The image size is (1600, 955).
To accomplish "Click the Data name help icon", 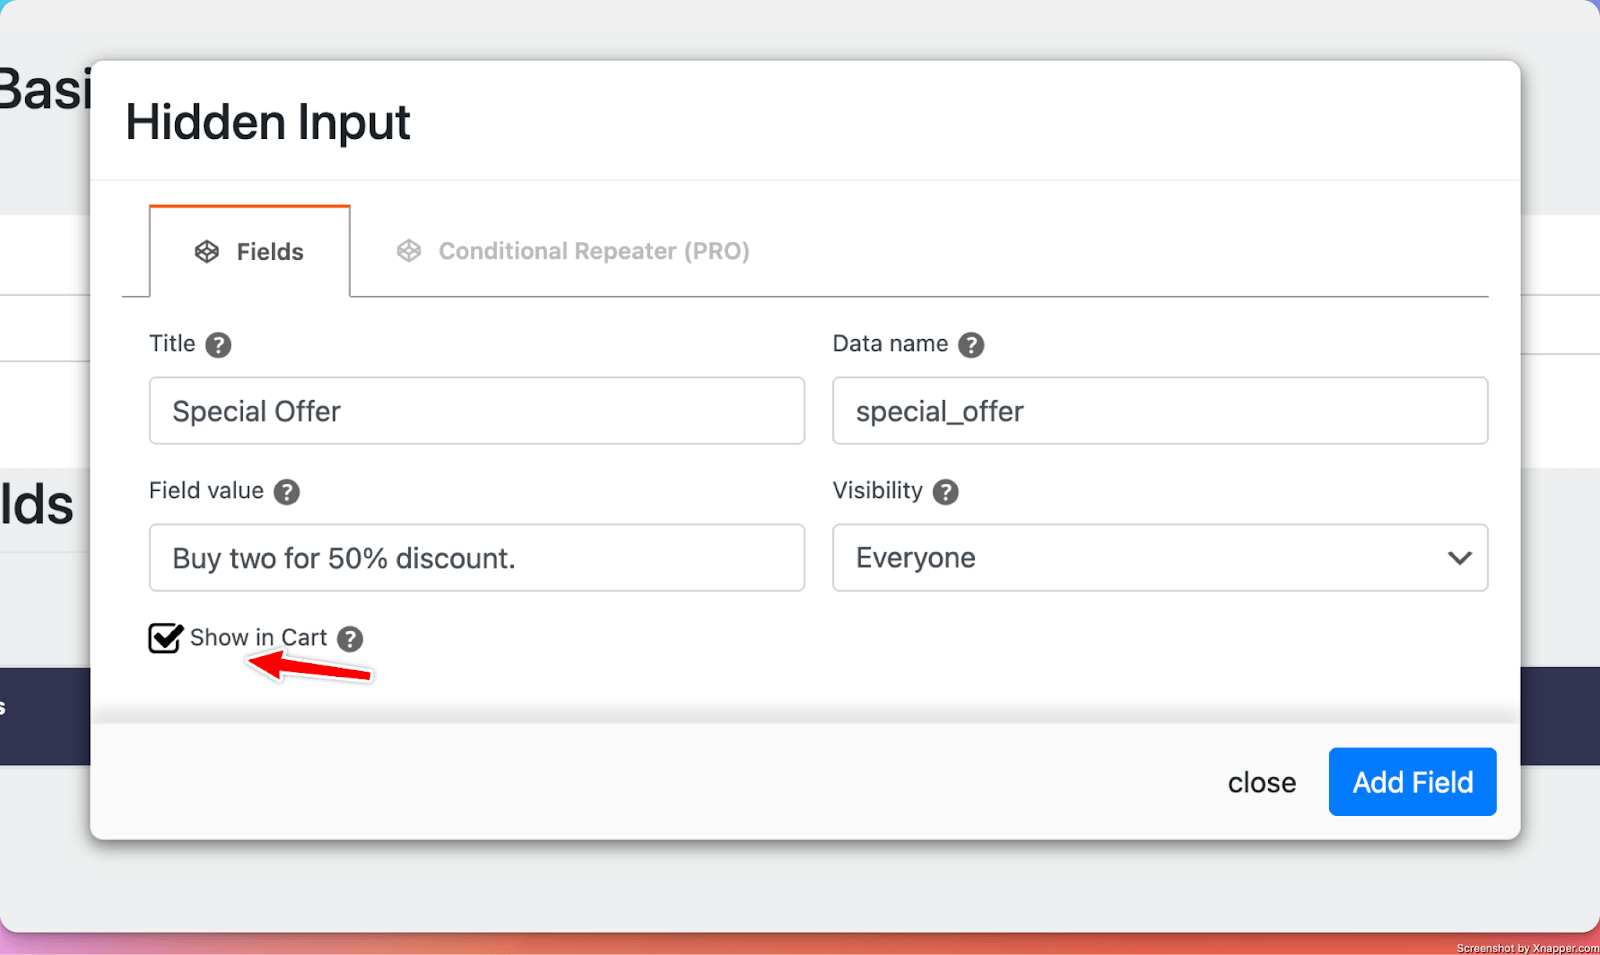I will pyautogui.click(x=970, y=345).
